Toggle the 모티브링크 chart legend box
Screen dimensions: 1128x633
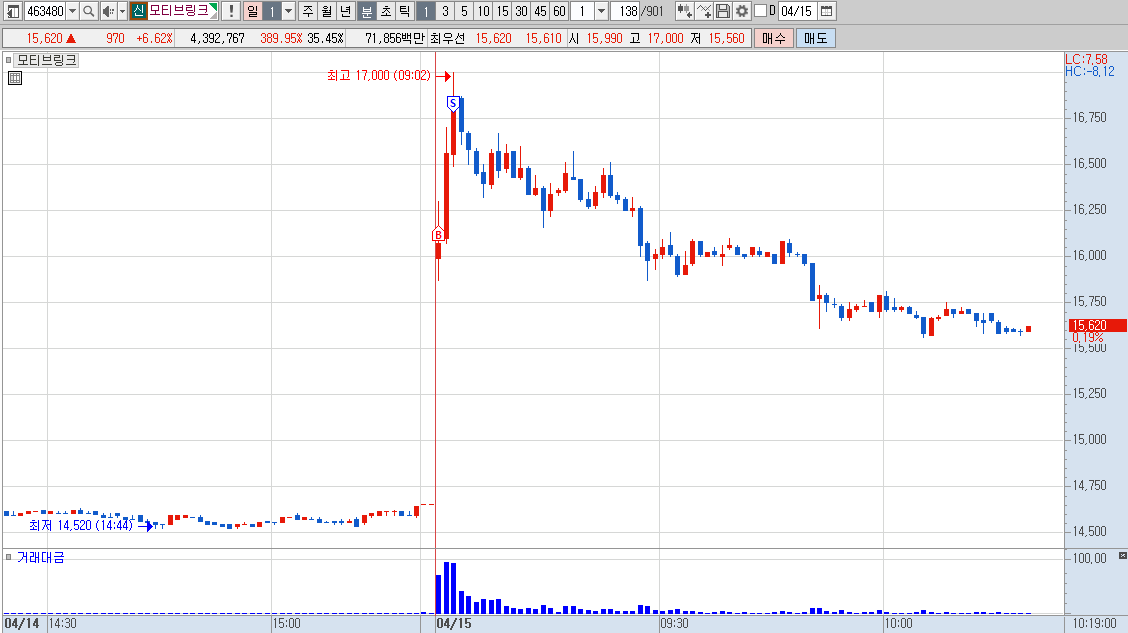(x=9, y=60)
